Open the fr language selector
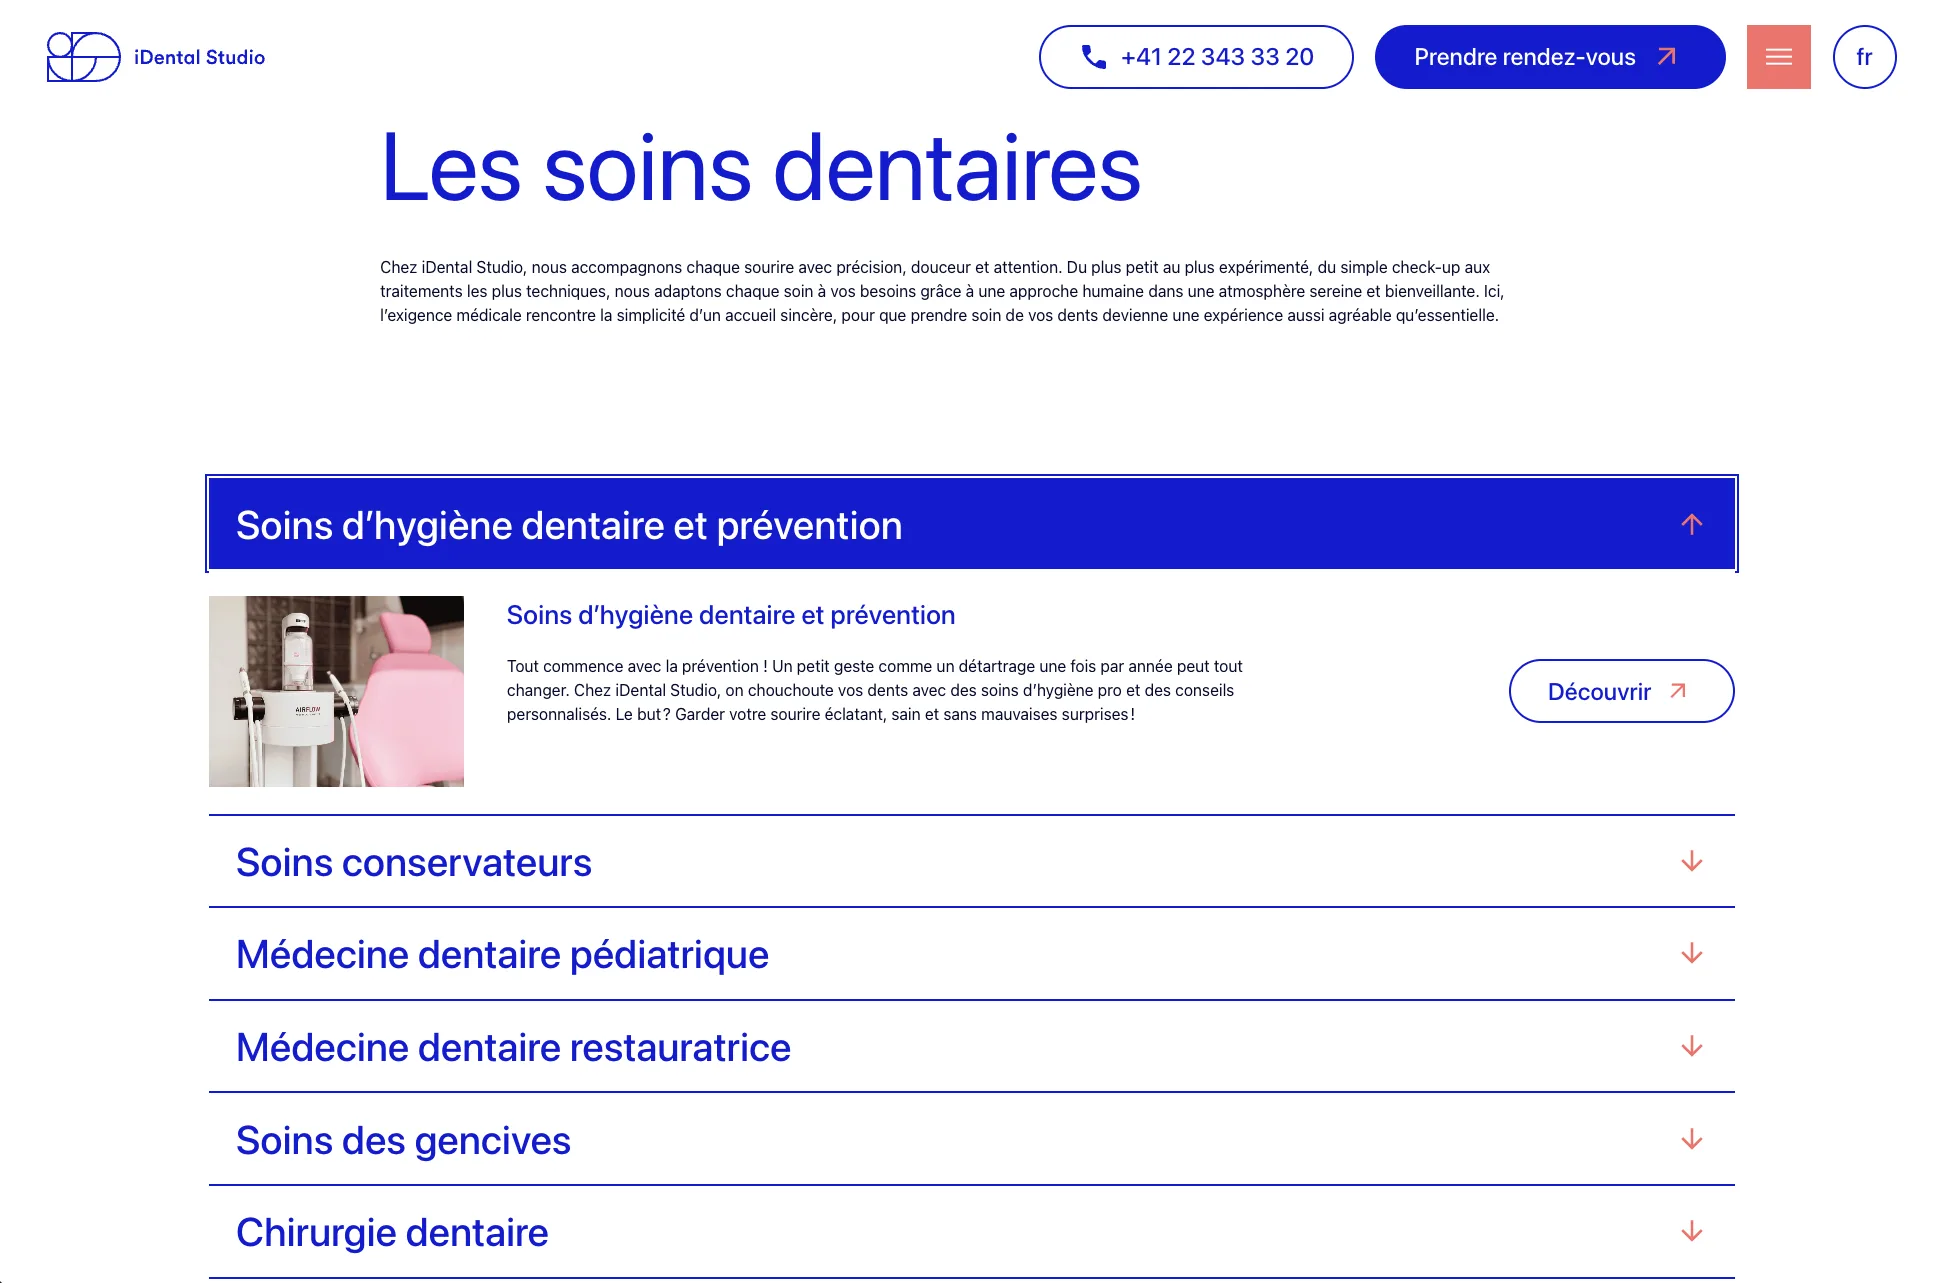 (x=1864, y=57)
